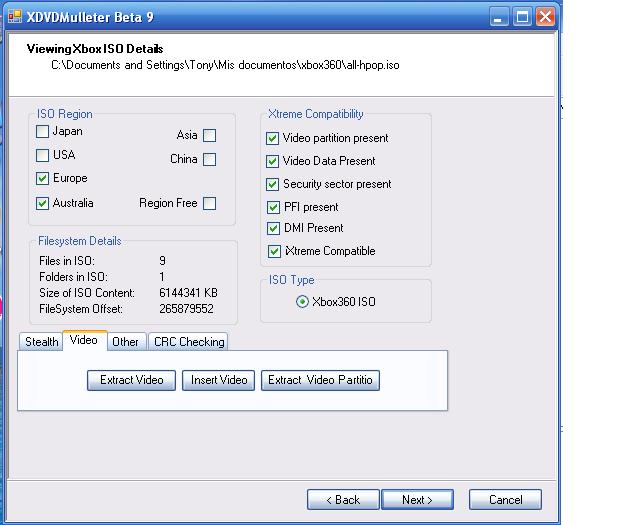Toggle Video partition present checkbox
The width and height of the screenshot is (640, 525).
[x=272, y=138]
